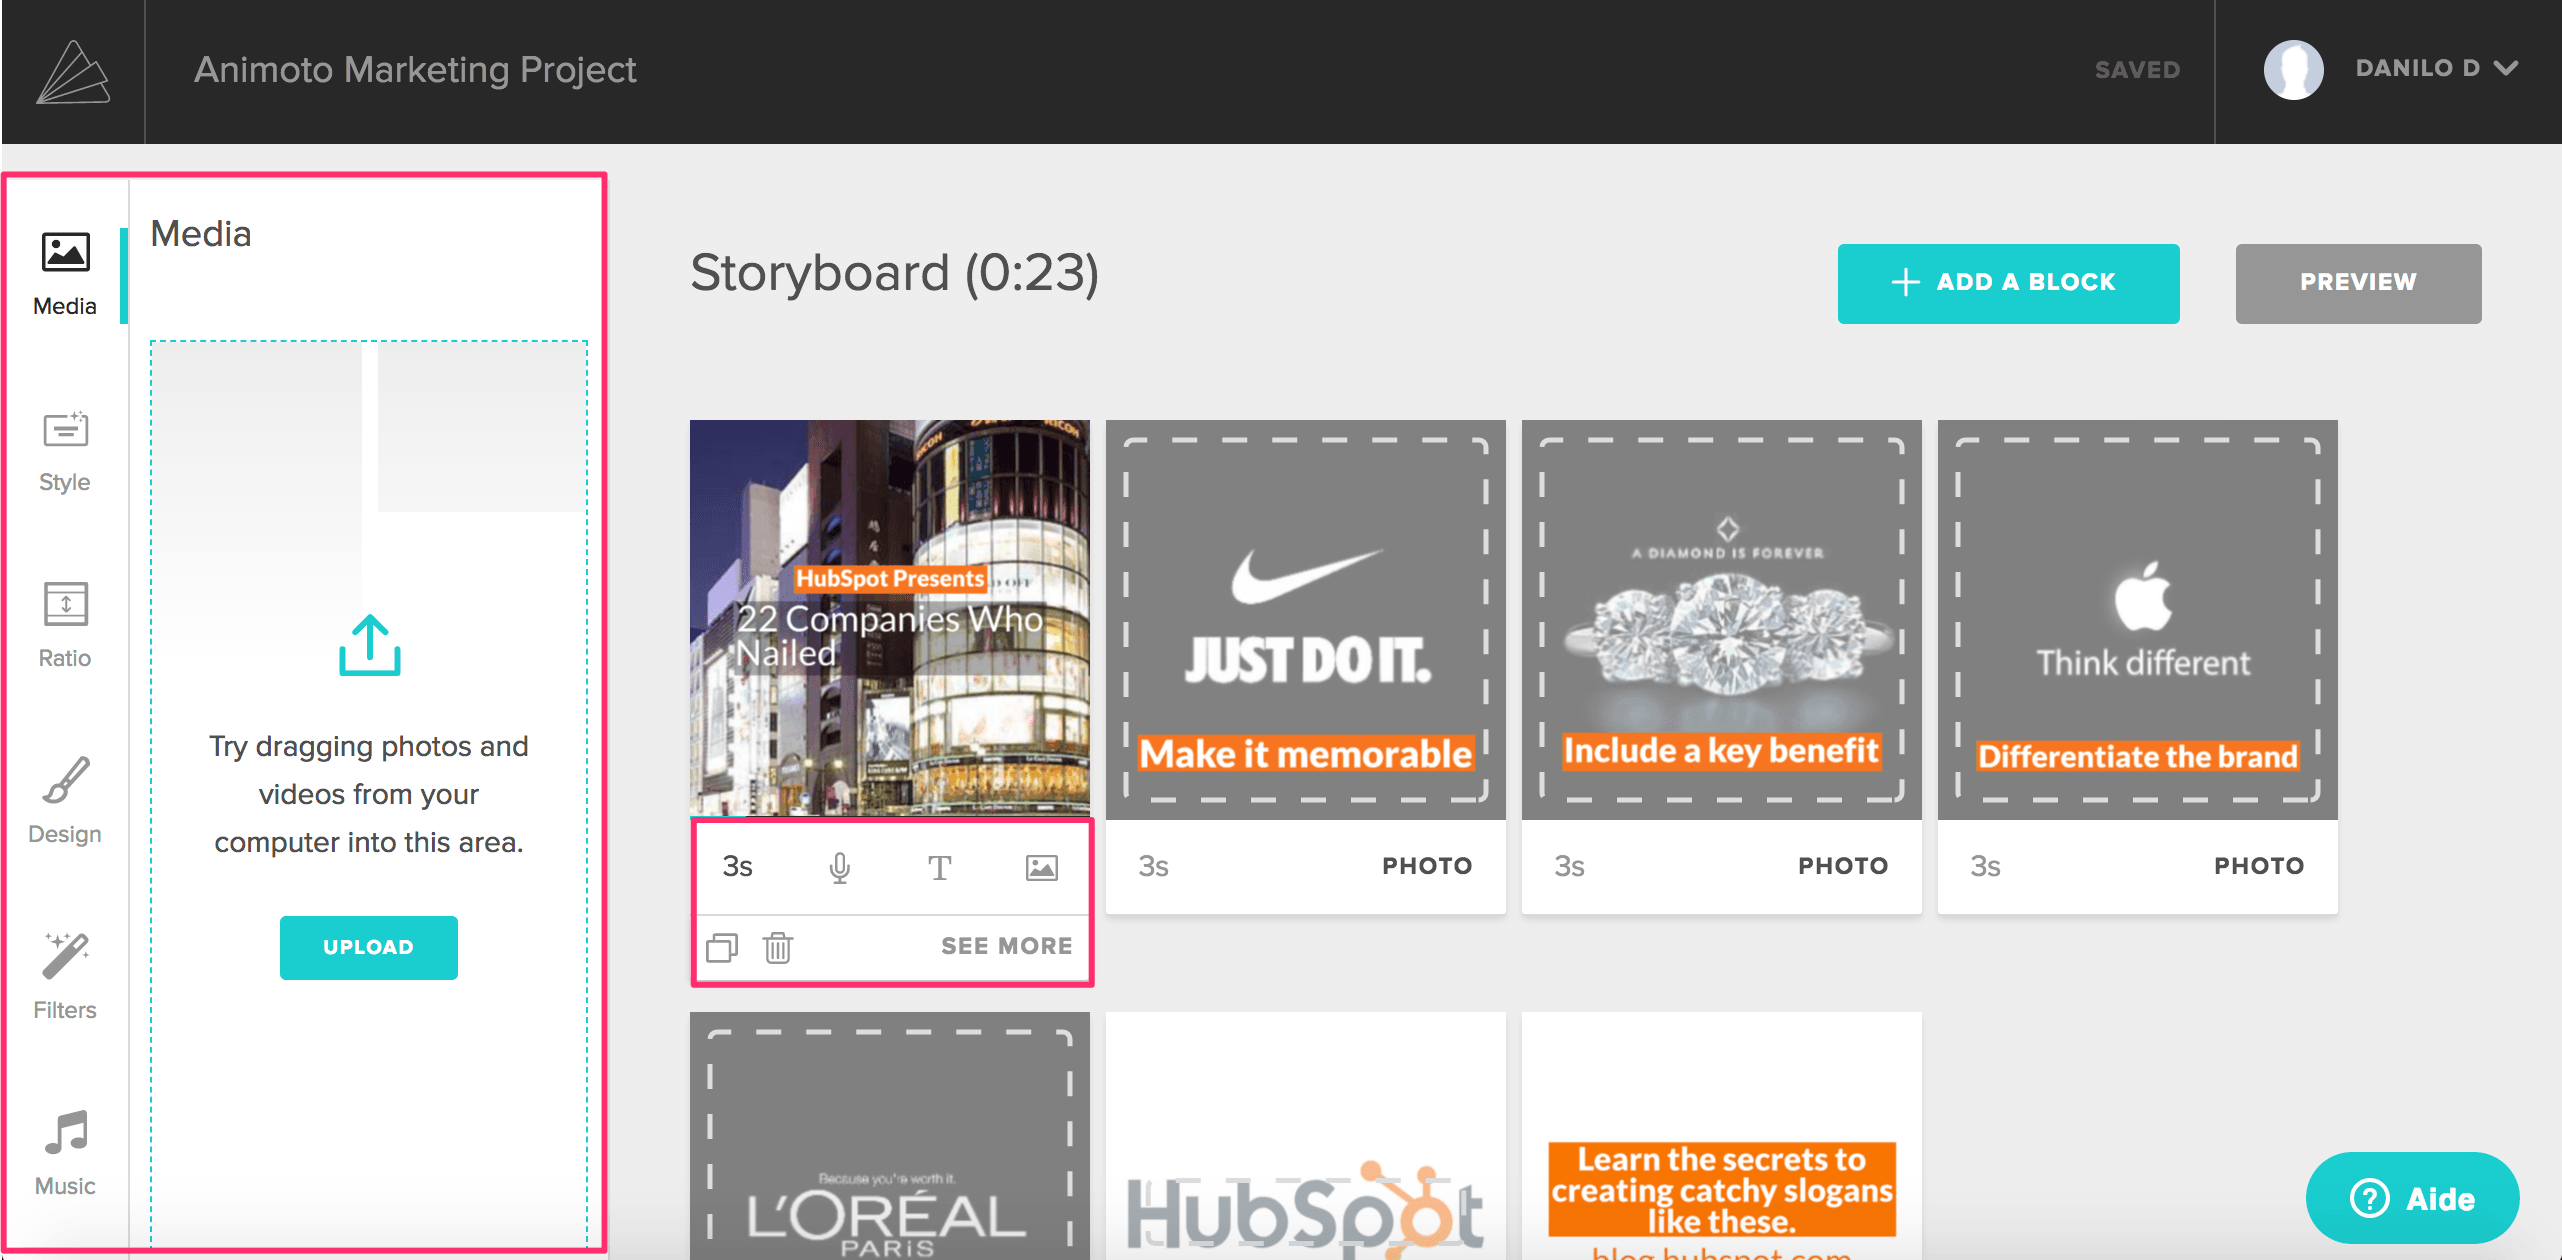Click the Storyboard (0:23) heading
This screenshot has width=2562, height=1260.
894,273
